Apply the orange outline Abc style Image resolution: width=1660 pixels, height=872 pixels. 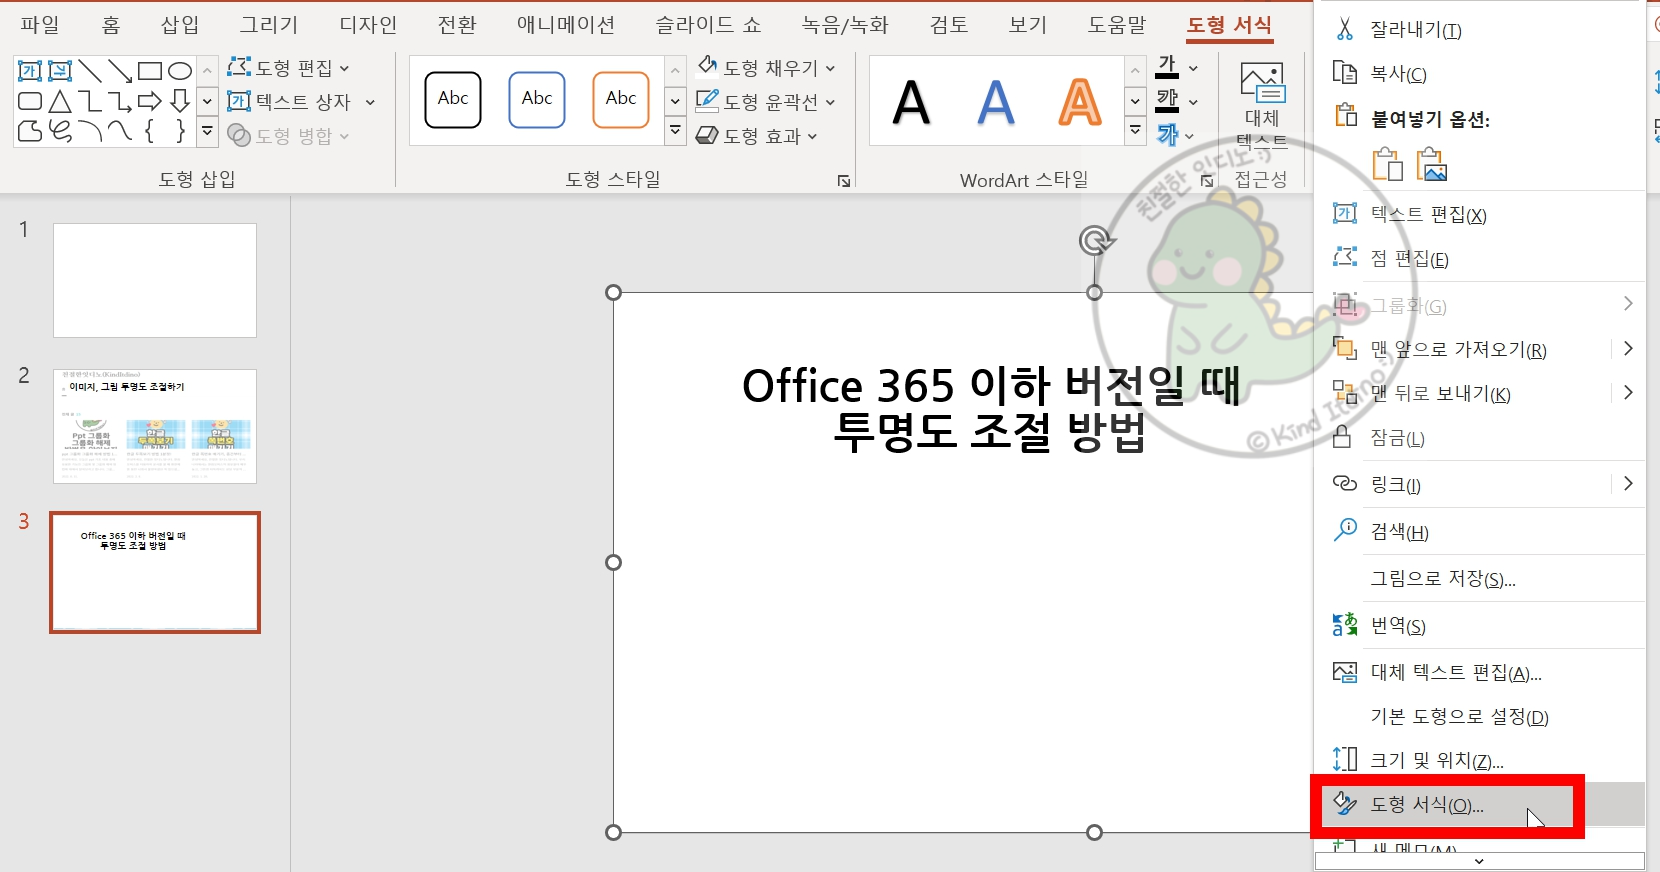(621, 99)
